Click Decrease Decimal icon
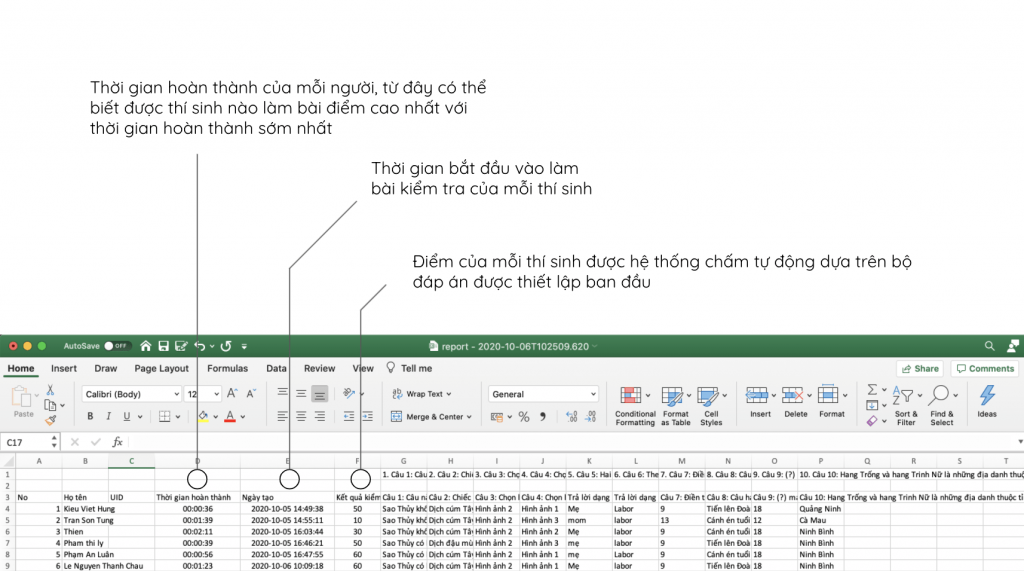Screen dimensions: 1024x571 point(591,417)
